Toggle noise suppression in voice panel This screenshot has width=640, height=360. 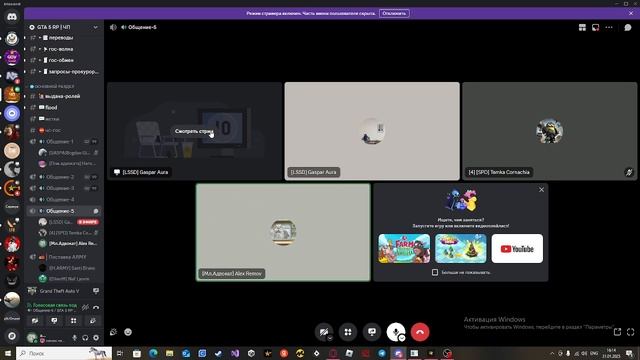85,307
